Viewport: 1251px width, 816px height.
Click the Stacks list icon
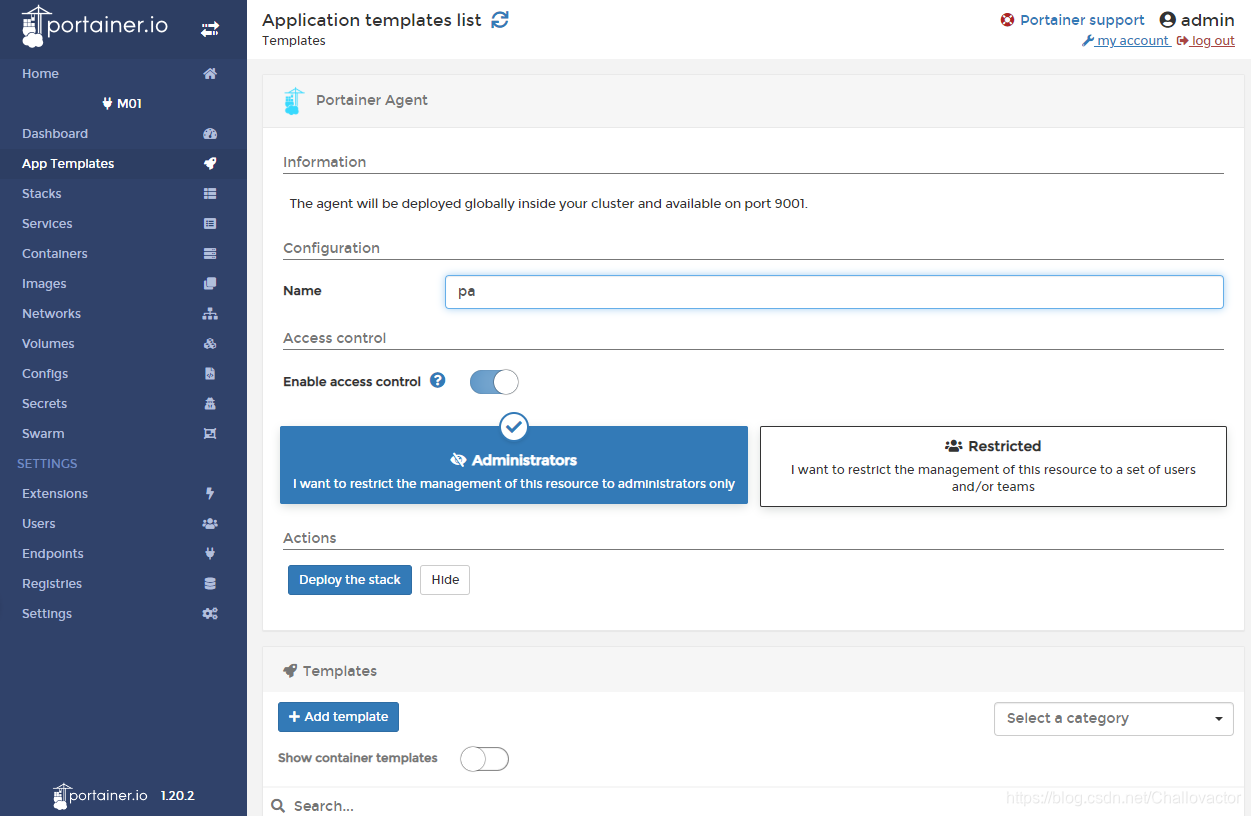click(210, 193)
